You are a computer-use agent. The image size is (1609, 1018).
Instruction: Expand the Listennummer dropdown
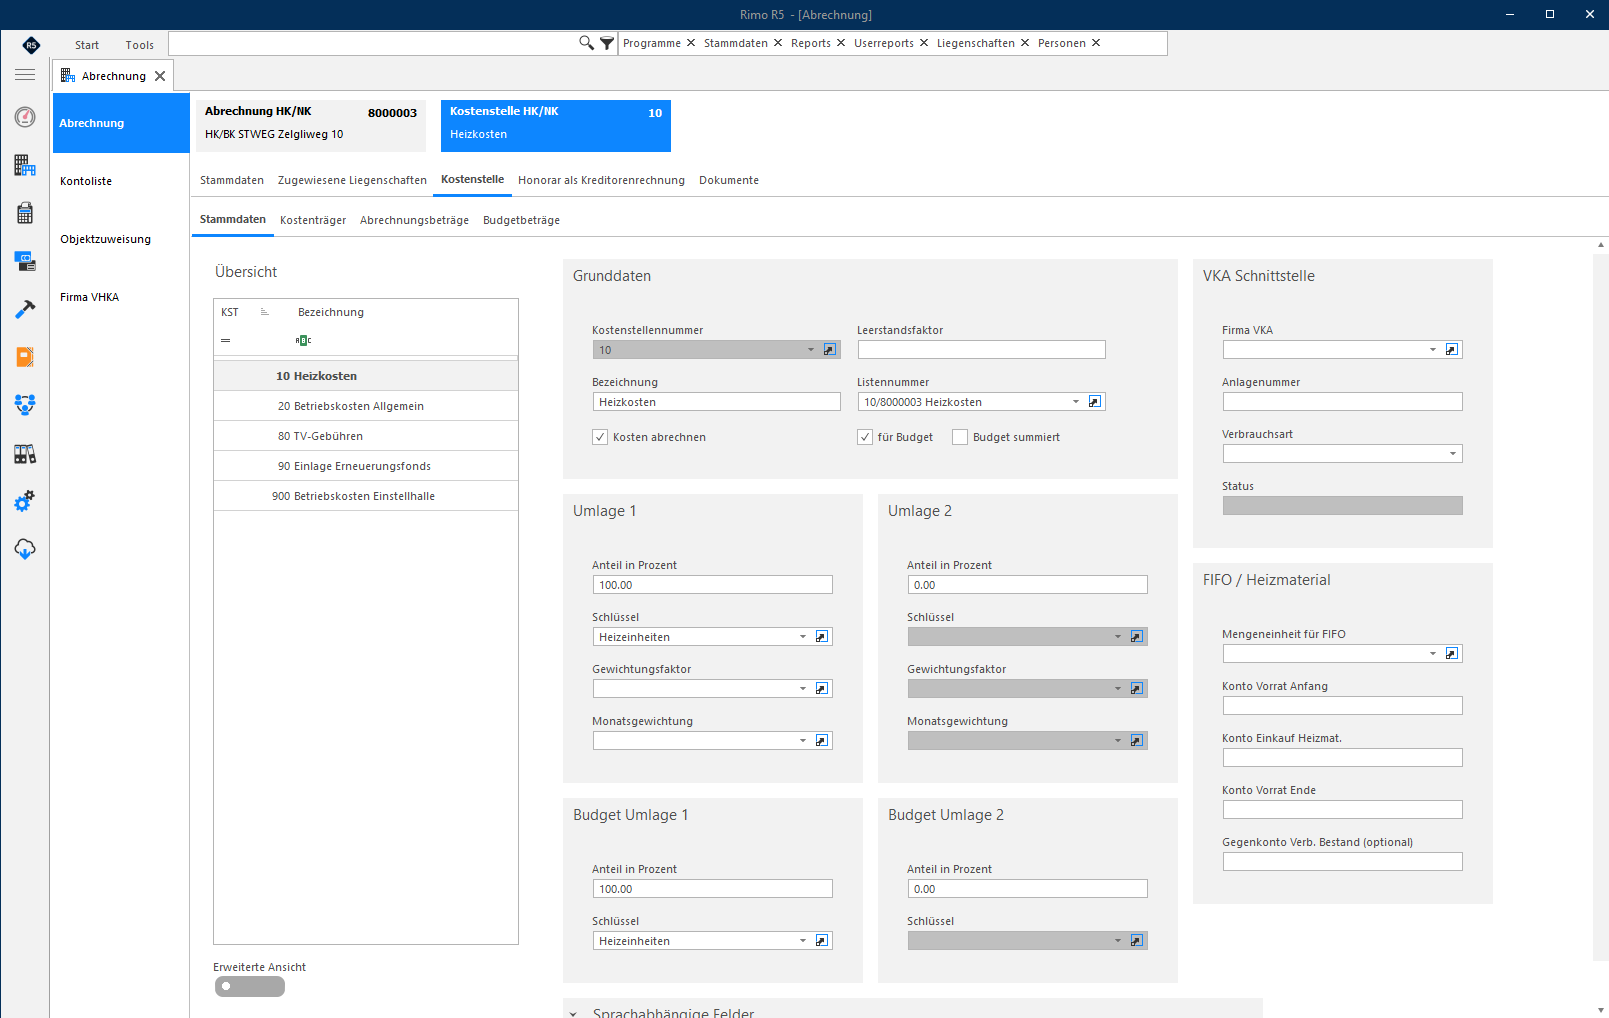click(x=1076, y=402)
